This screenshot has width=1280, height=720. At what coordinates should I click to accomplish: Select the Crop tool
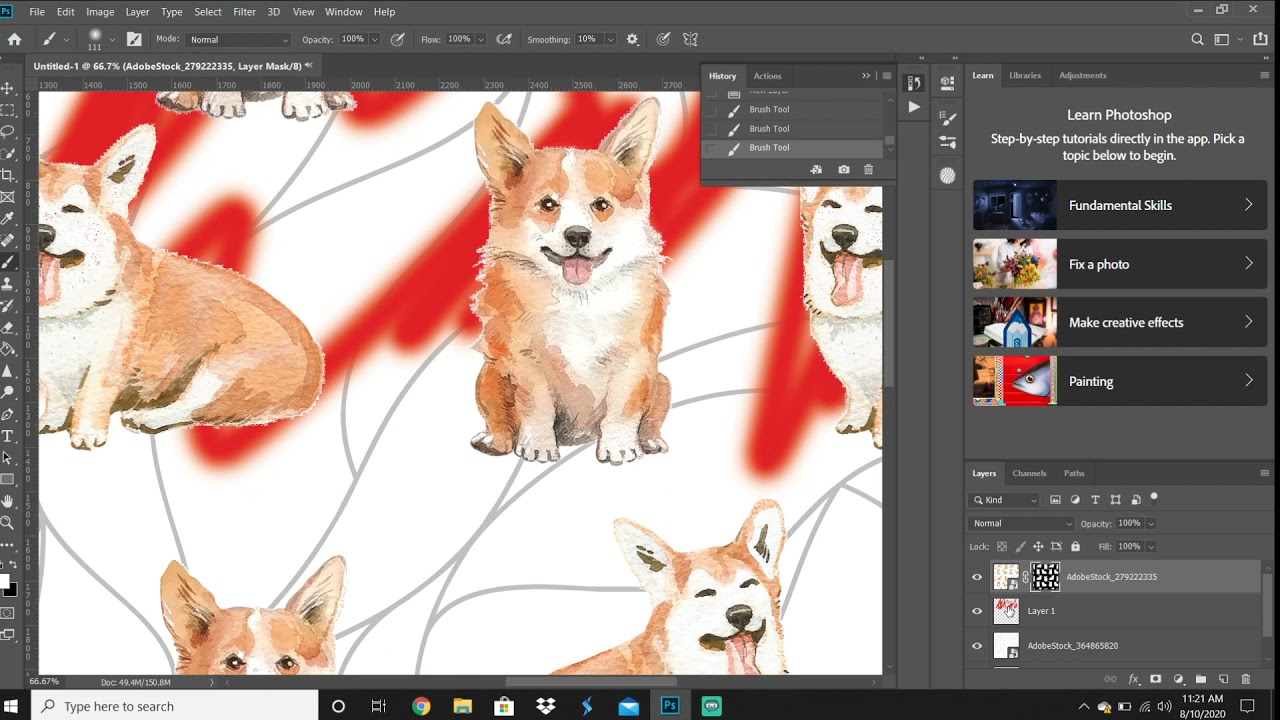pos(8,175)
